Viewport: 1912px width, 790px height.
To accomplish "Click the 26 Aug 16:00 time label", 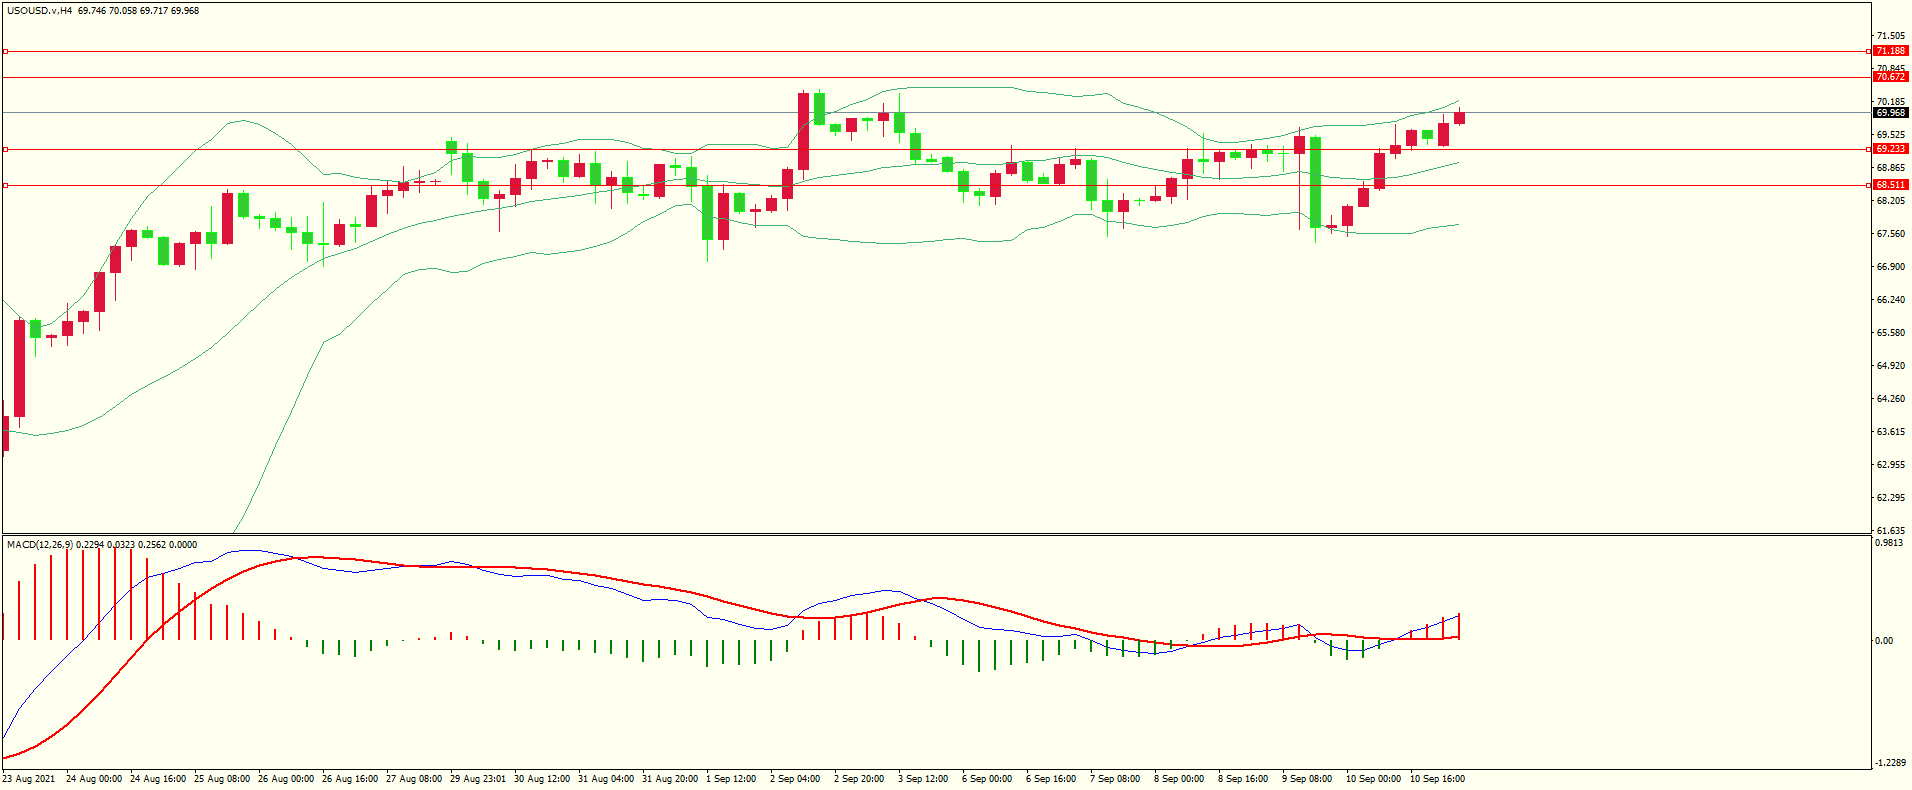I will (350, 779).
